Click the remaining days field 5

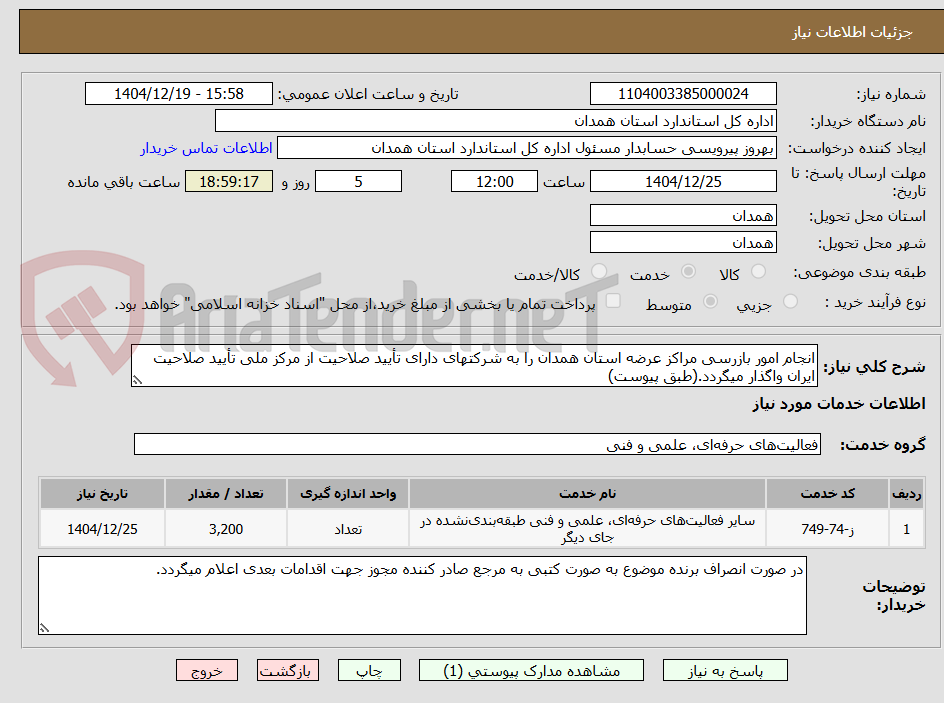[x=358, y=181]
